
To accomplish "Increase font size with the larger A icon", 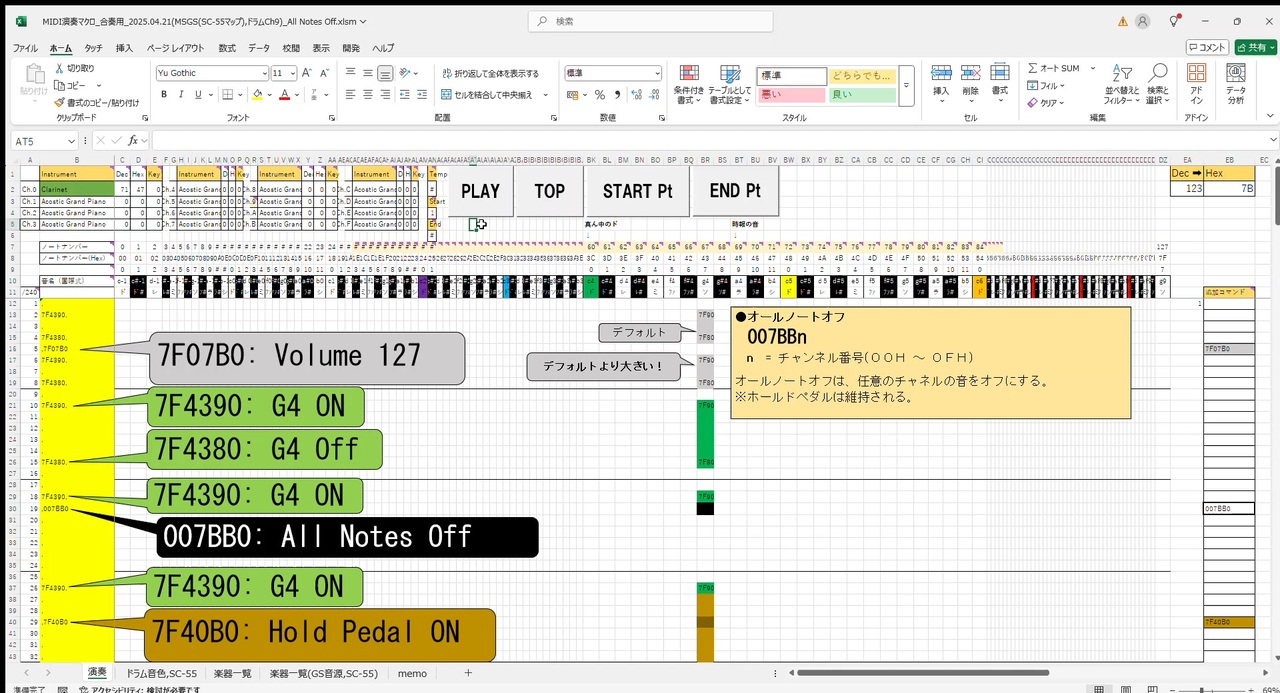I will 307,73.
